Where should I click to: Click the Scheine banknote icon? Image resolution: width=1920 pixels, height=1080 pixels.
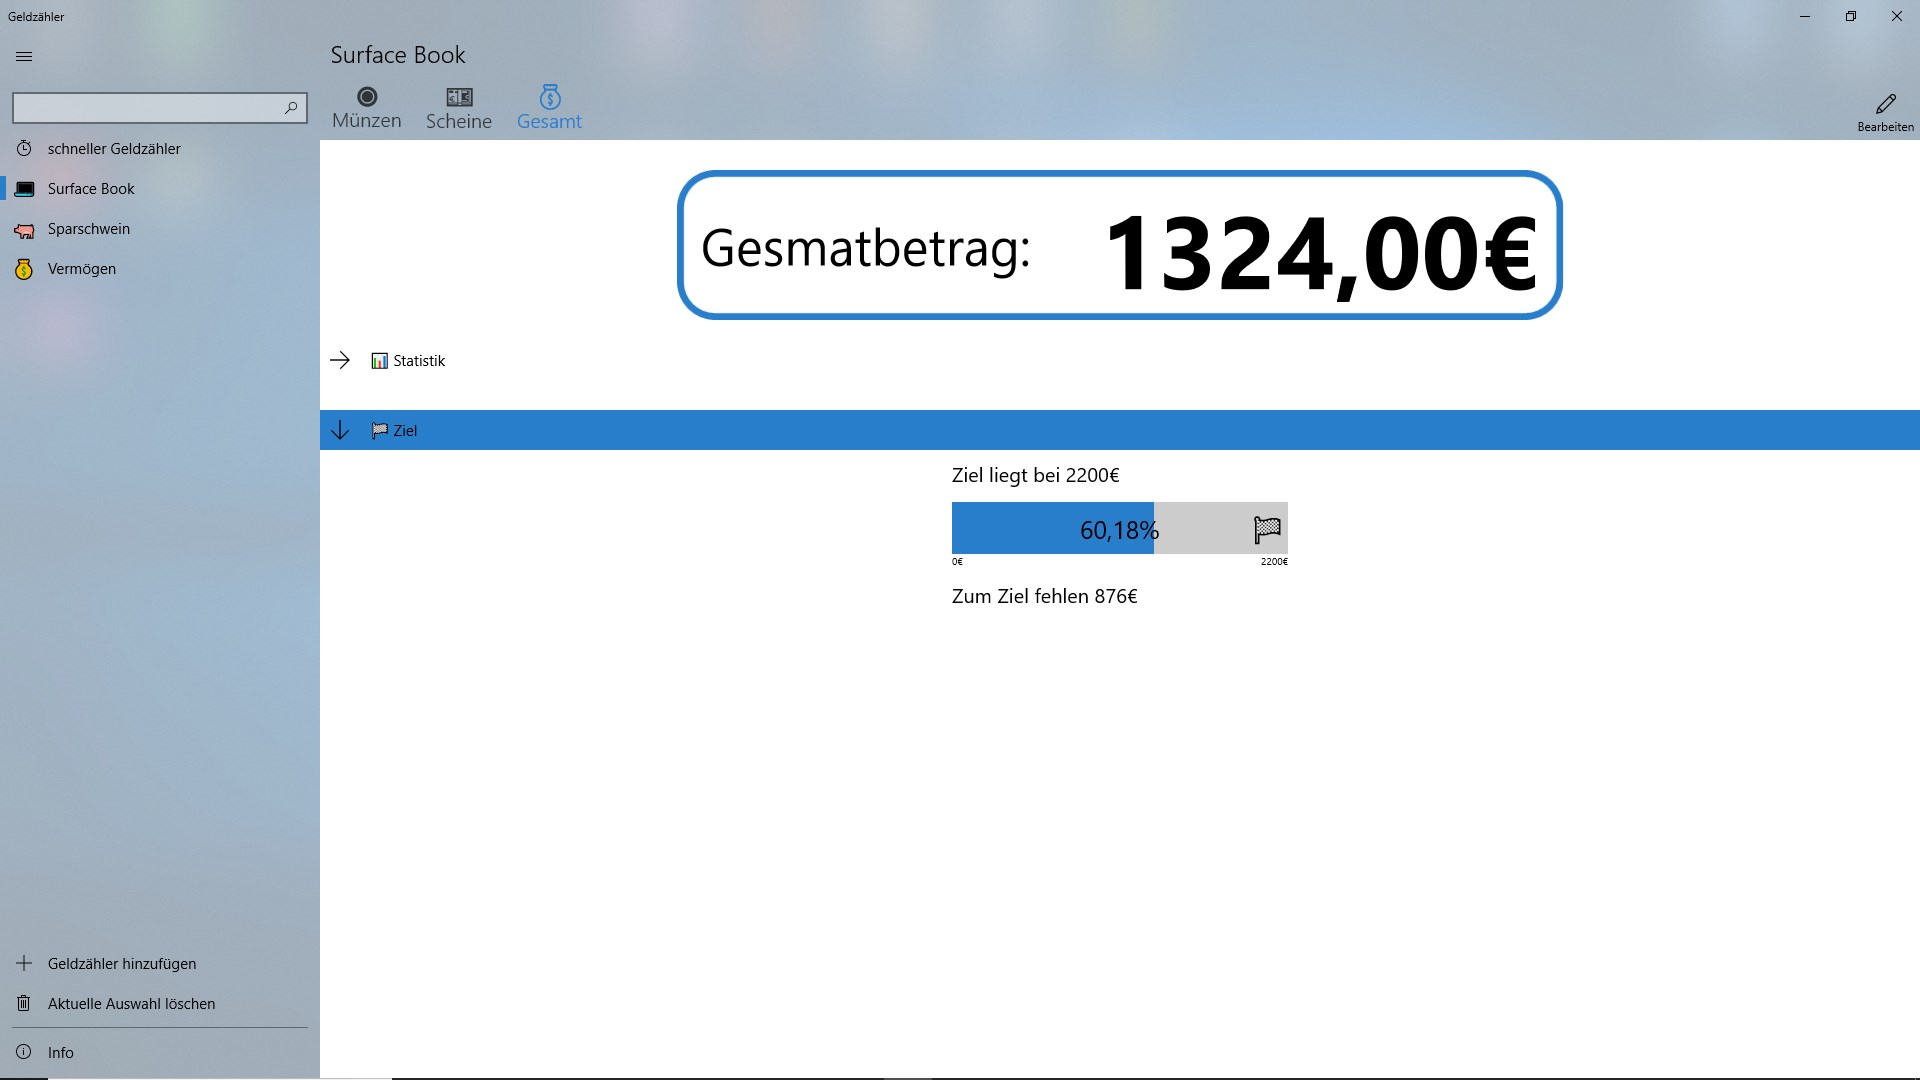pyautogui.click(x=459, y=97)
